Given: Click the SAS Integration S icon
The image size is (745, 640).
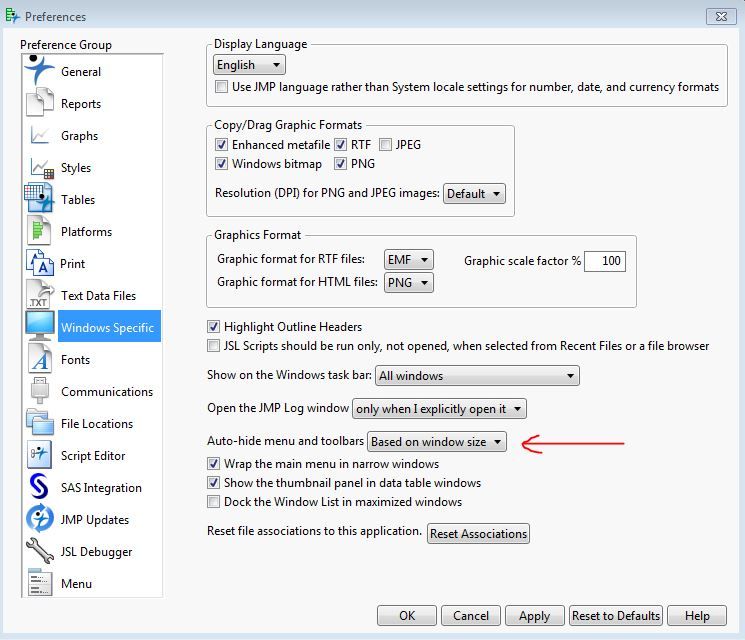Looking at the screenshot, I should (x=39, y=487).
